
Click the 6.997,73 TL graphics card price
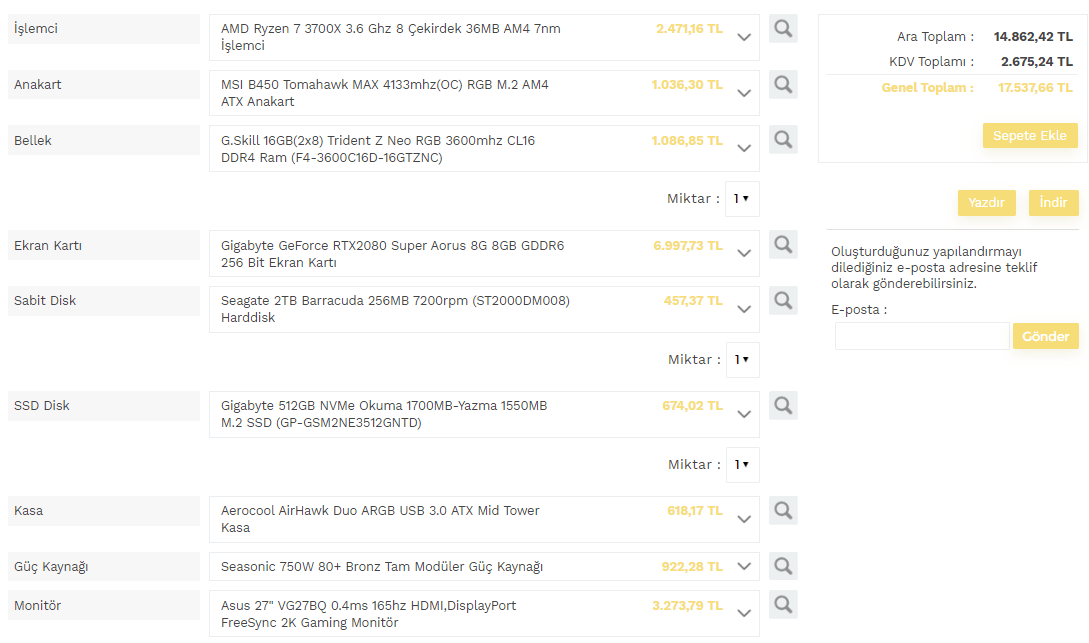tap(688, 245)
